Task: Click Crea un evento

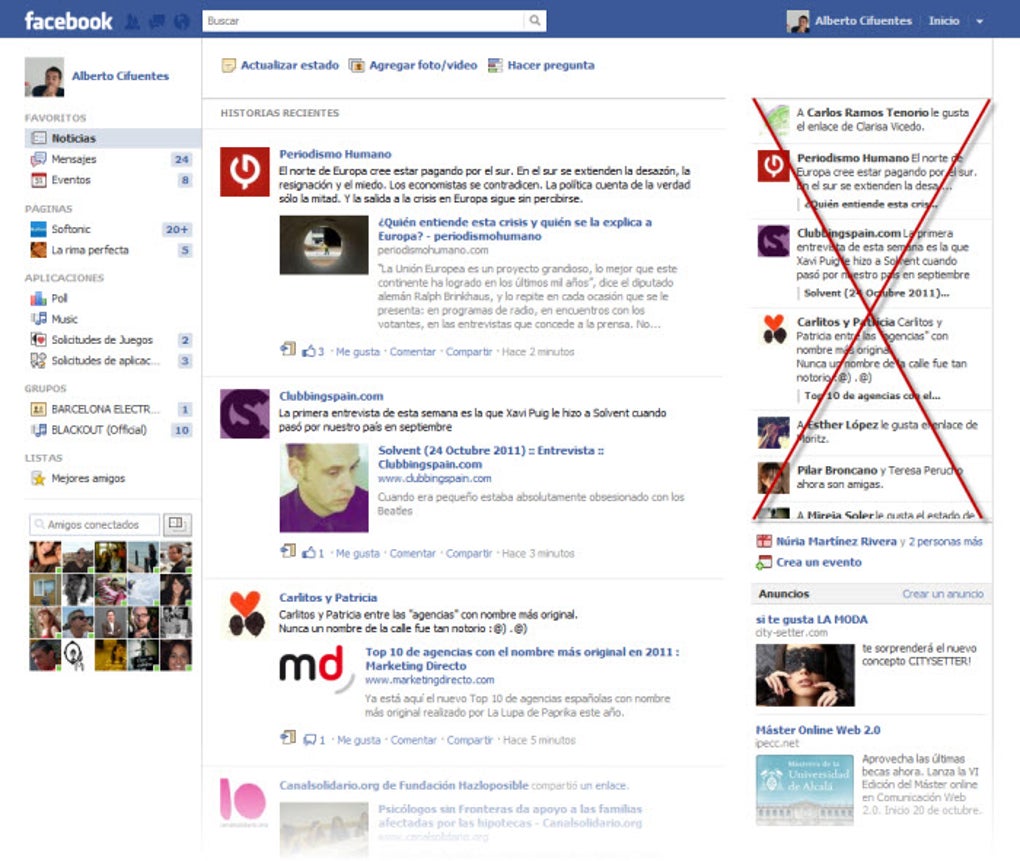Action: pos(818,563)
